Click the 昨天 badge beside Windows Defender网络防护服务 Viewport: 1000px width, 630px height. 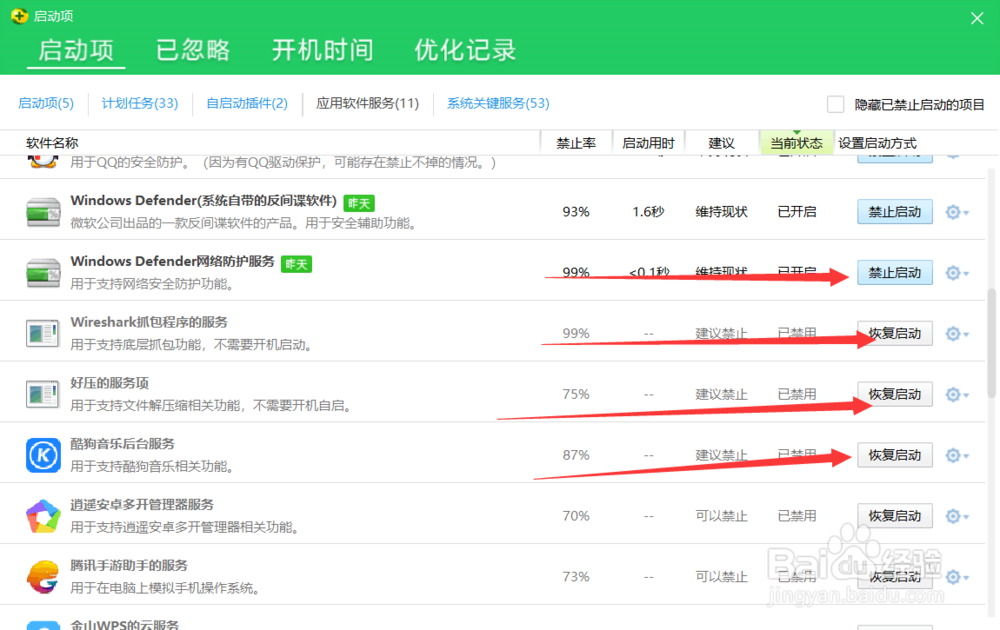[297, 264]
